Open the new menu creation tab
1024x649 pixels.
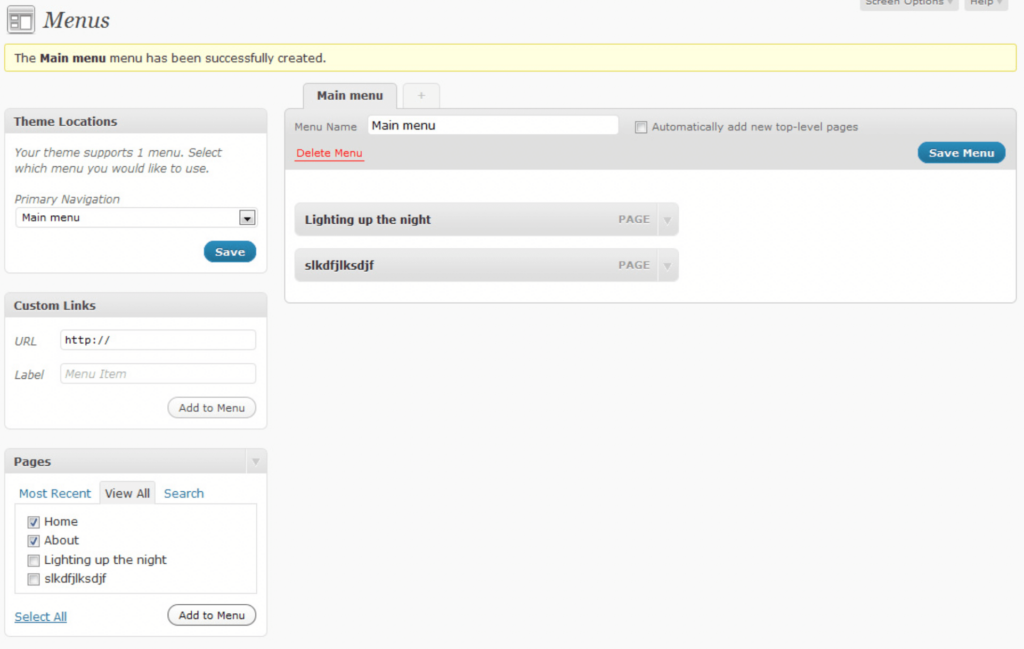[421, 95]
